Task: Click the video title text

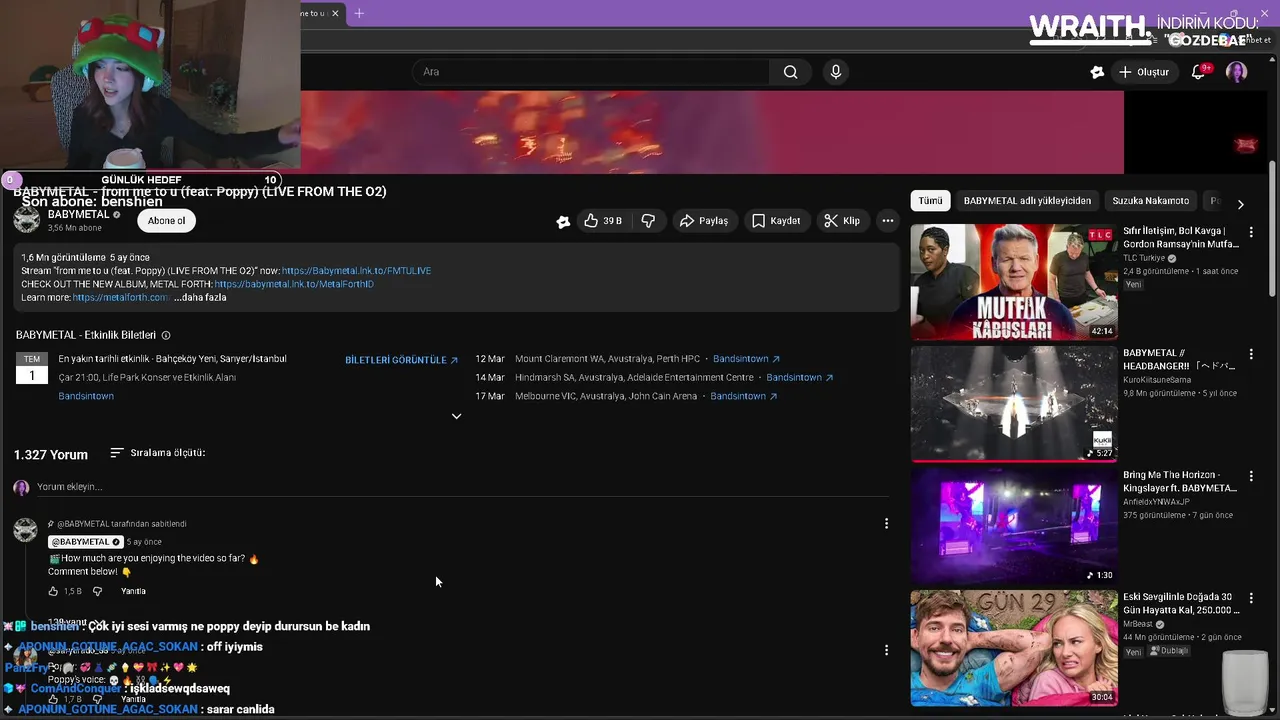Action: (200, 191)
